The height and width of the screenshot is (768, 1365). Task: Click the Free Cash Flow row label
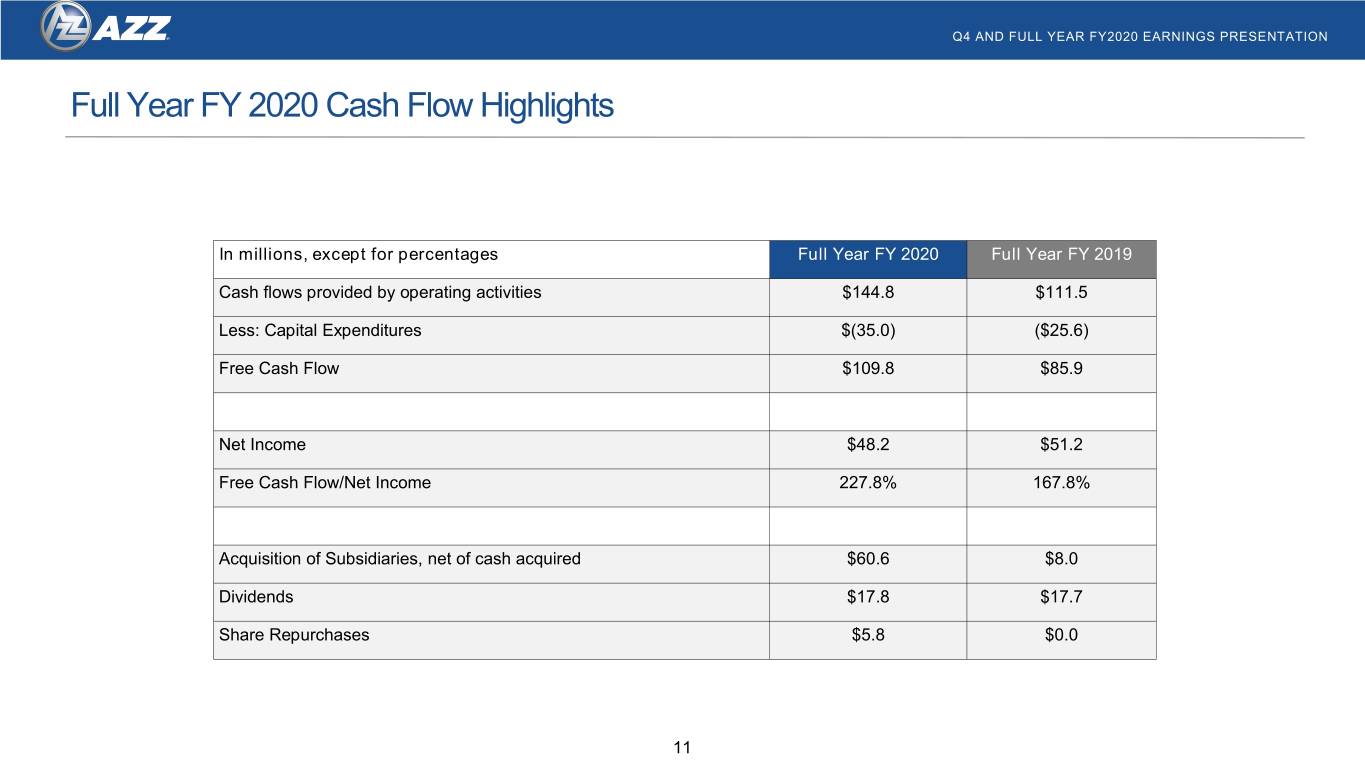click(x=279, y=369)
